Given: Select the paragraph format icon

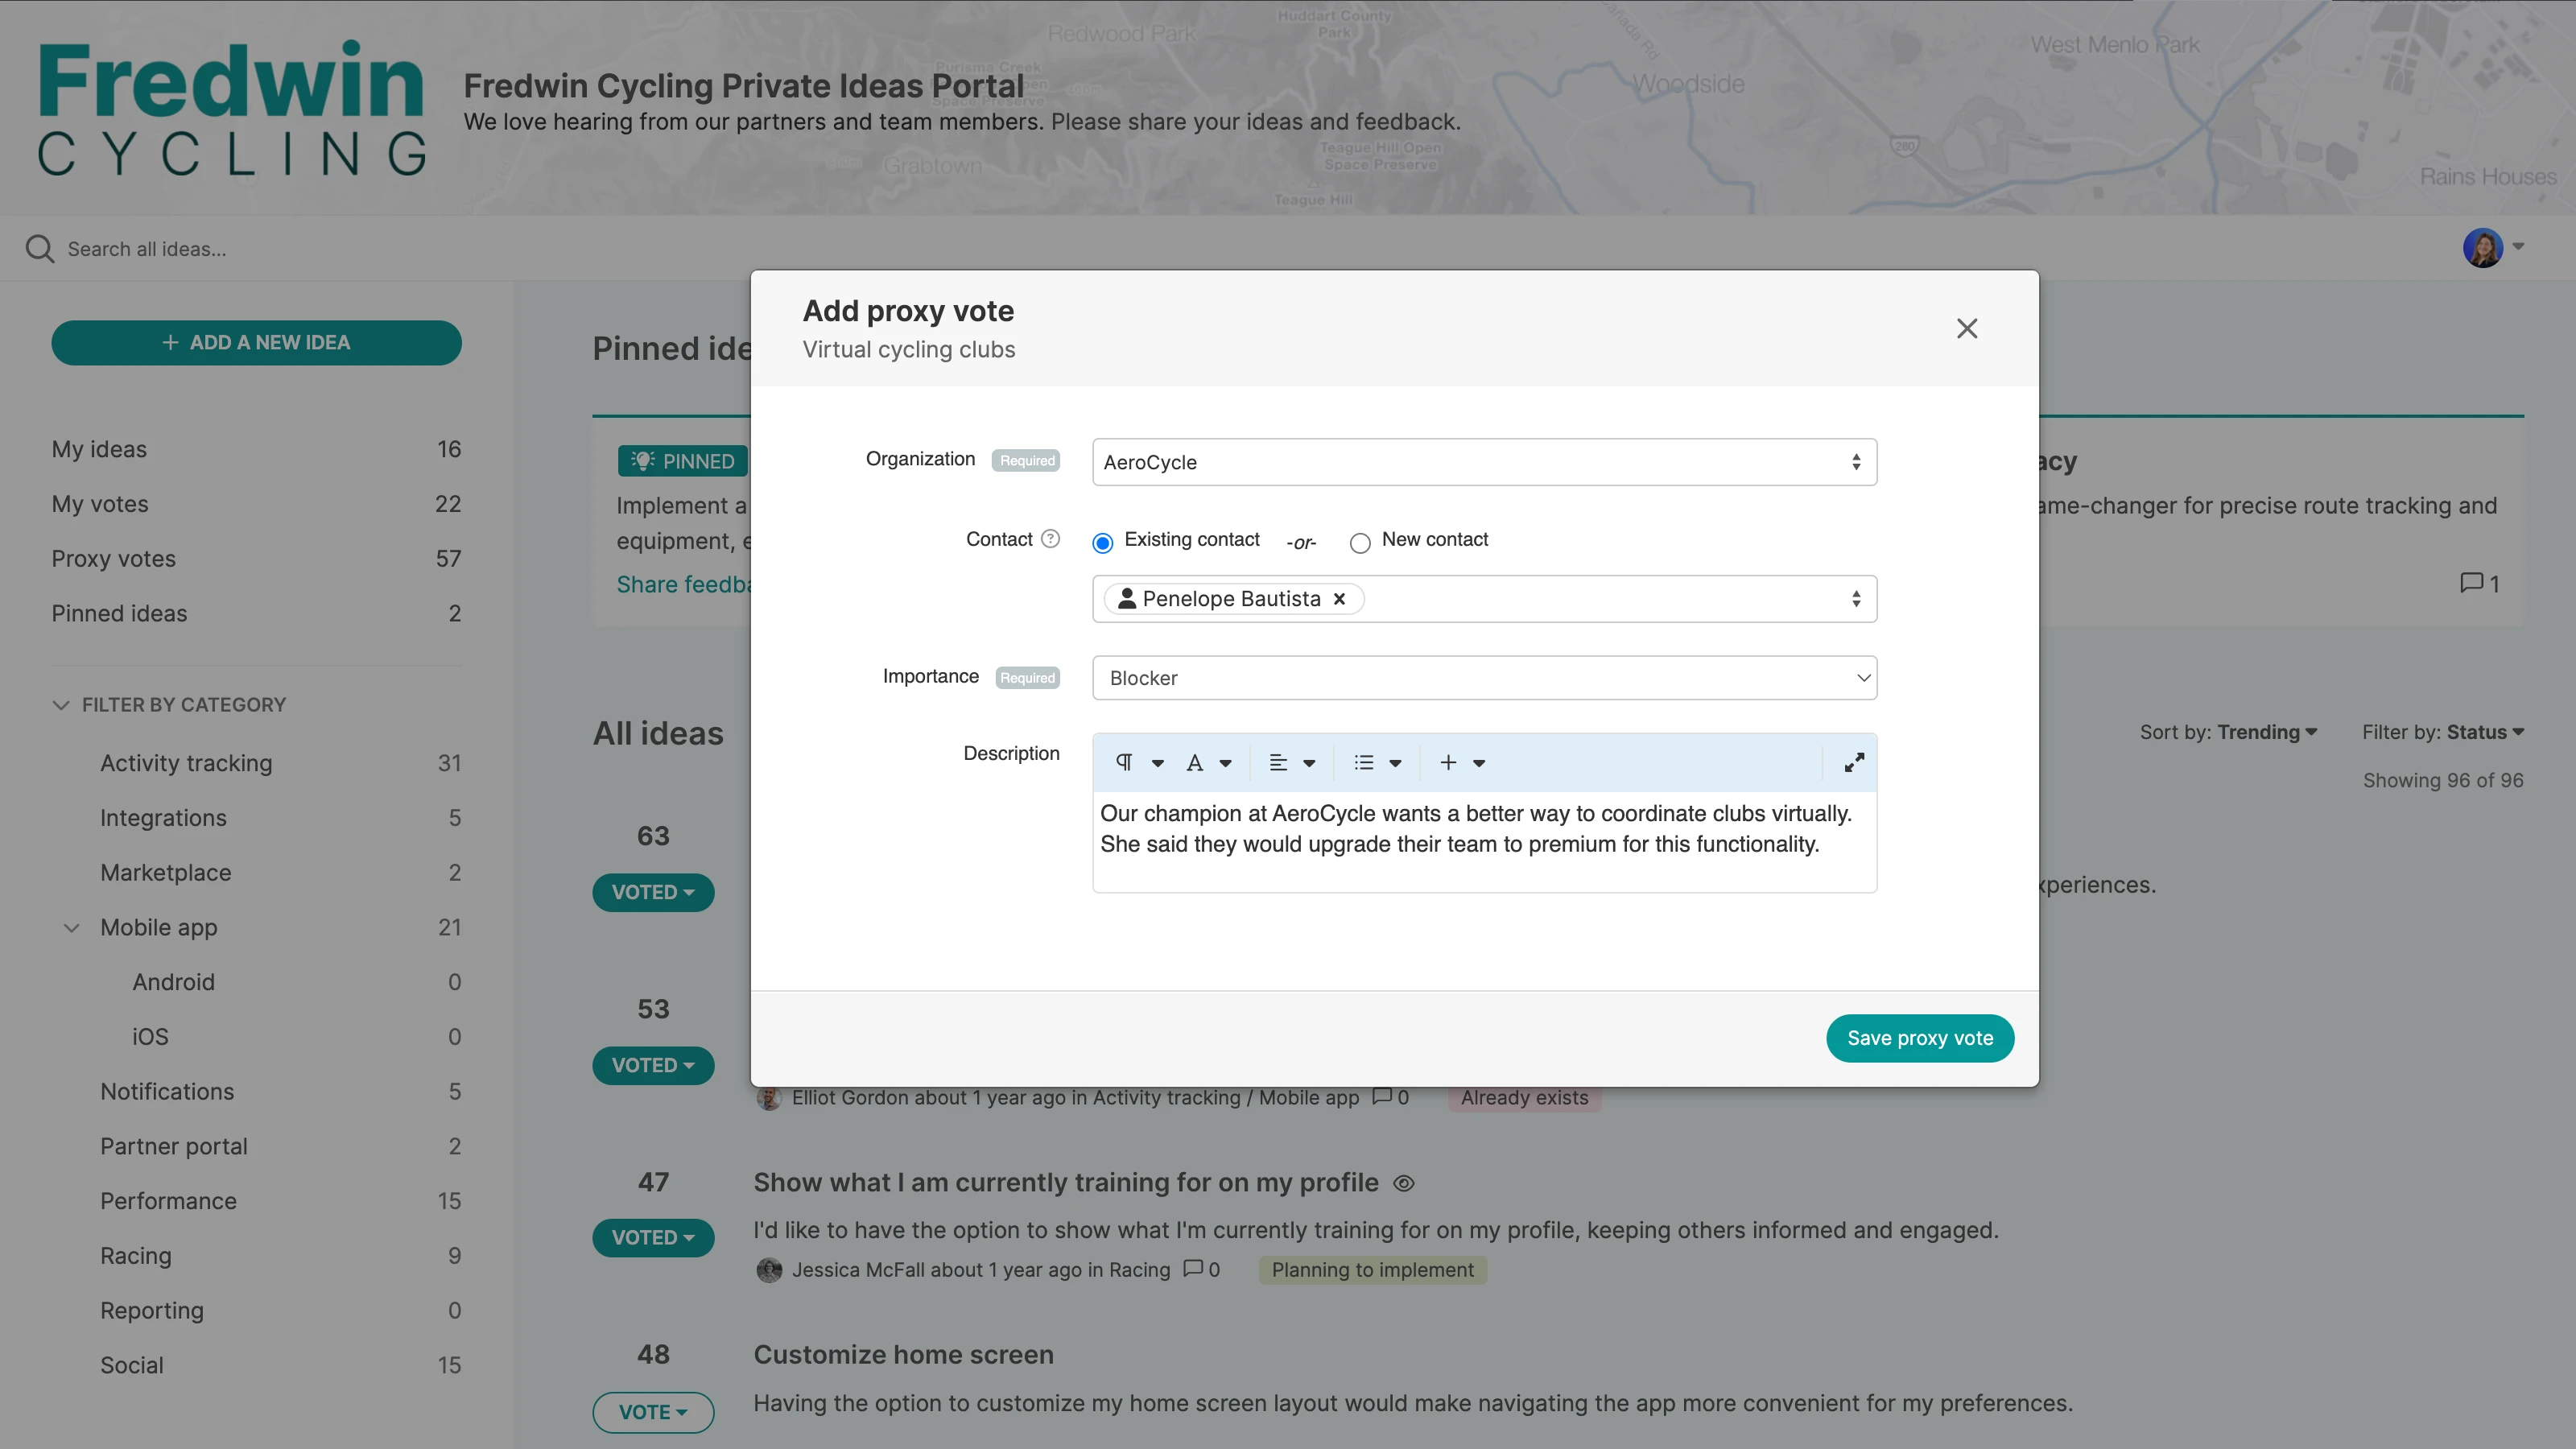Looking at the screenshot, I should [x=1126, y=762].
